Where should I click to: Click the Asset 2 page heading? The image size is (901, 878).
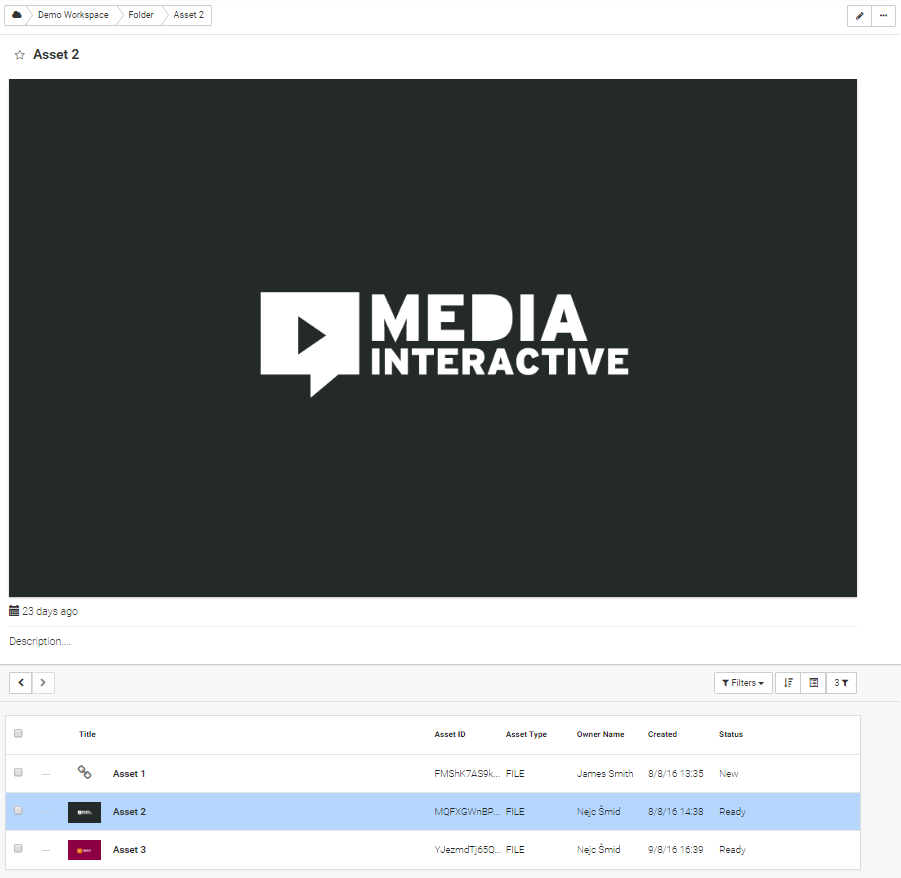[x=56, y=55]
